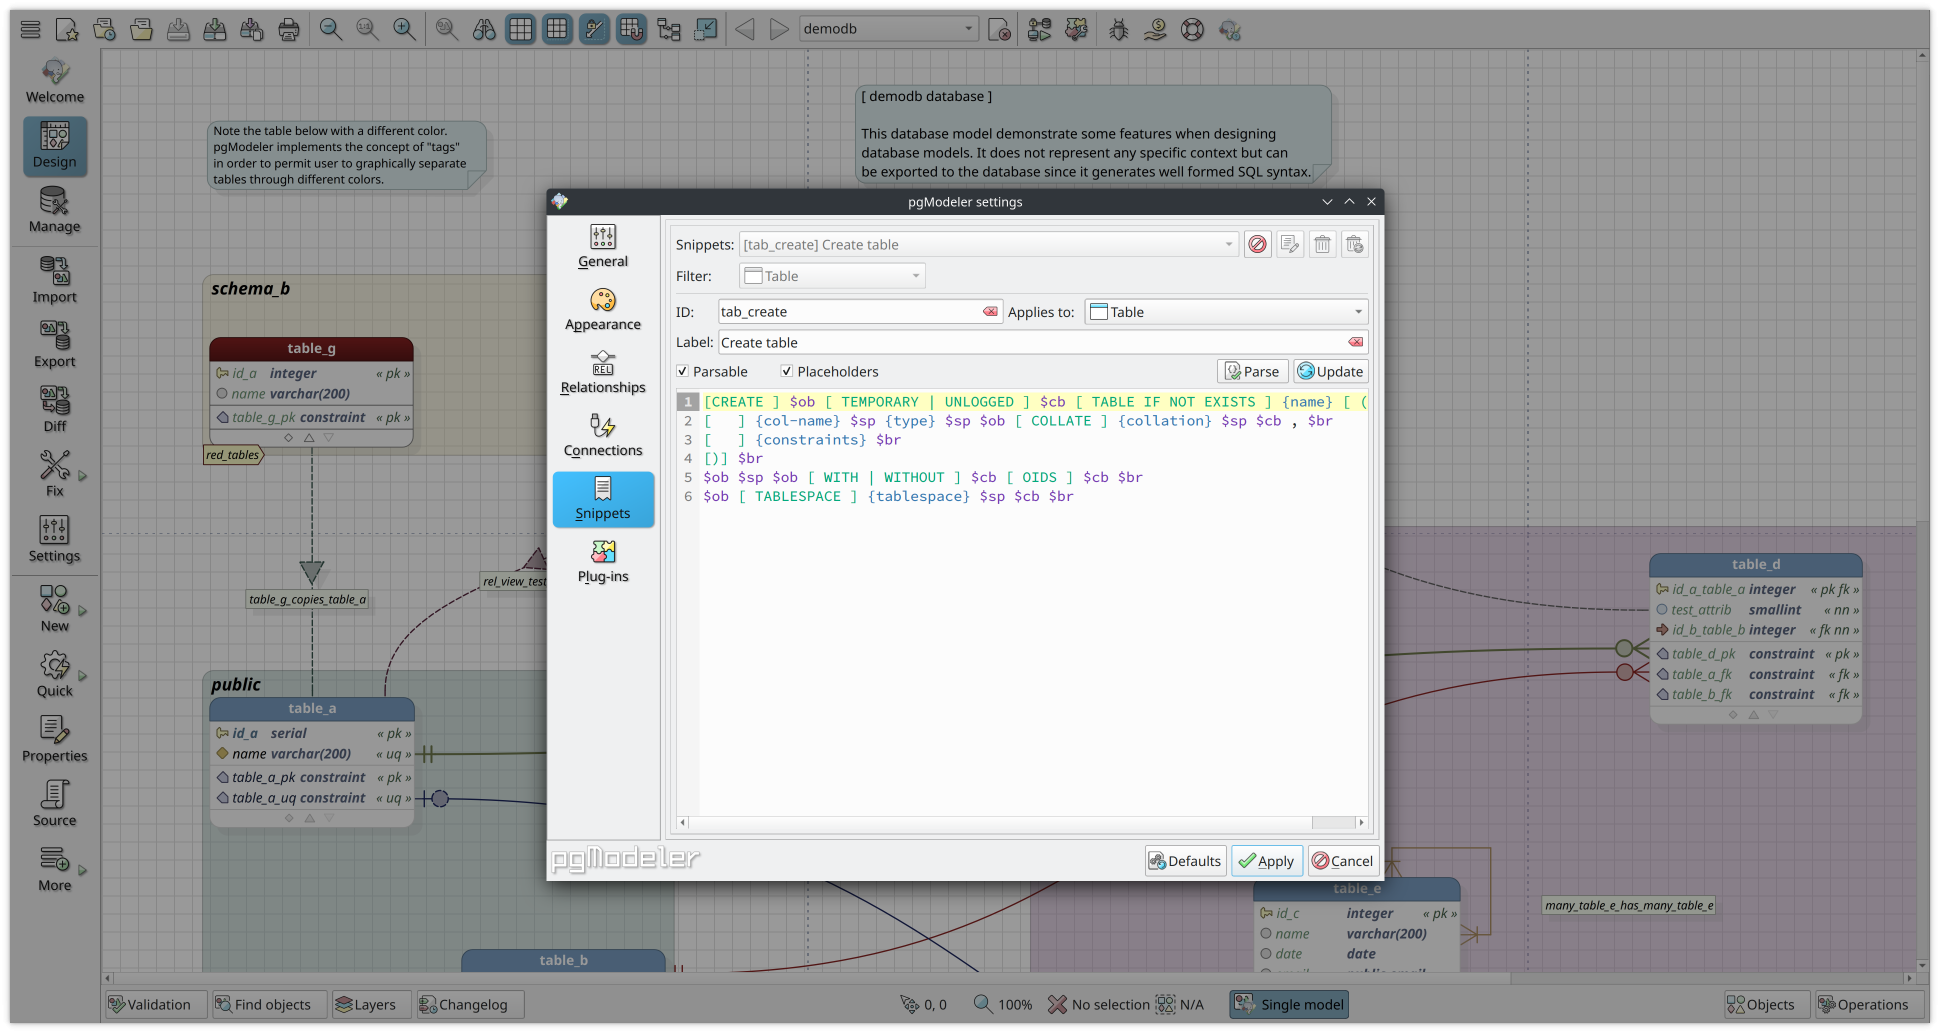Screen dimensions: 1940x1033
Task: Close the current model with red X icon
Action: [999, 29]
